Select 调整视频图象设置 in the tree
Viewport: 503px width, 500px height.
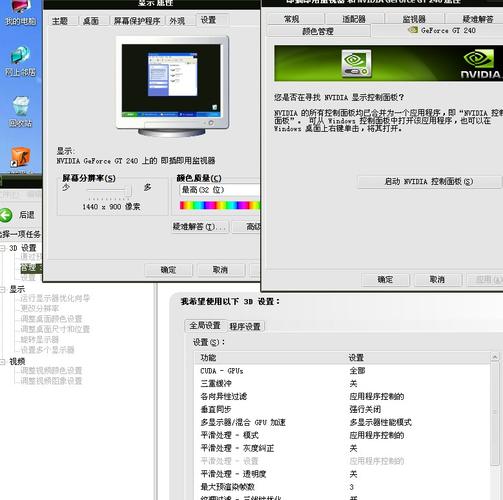pos(51,381)
